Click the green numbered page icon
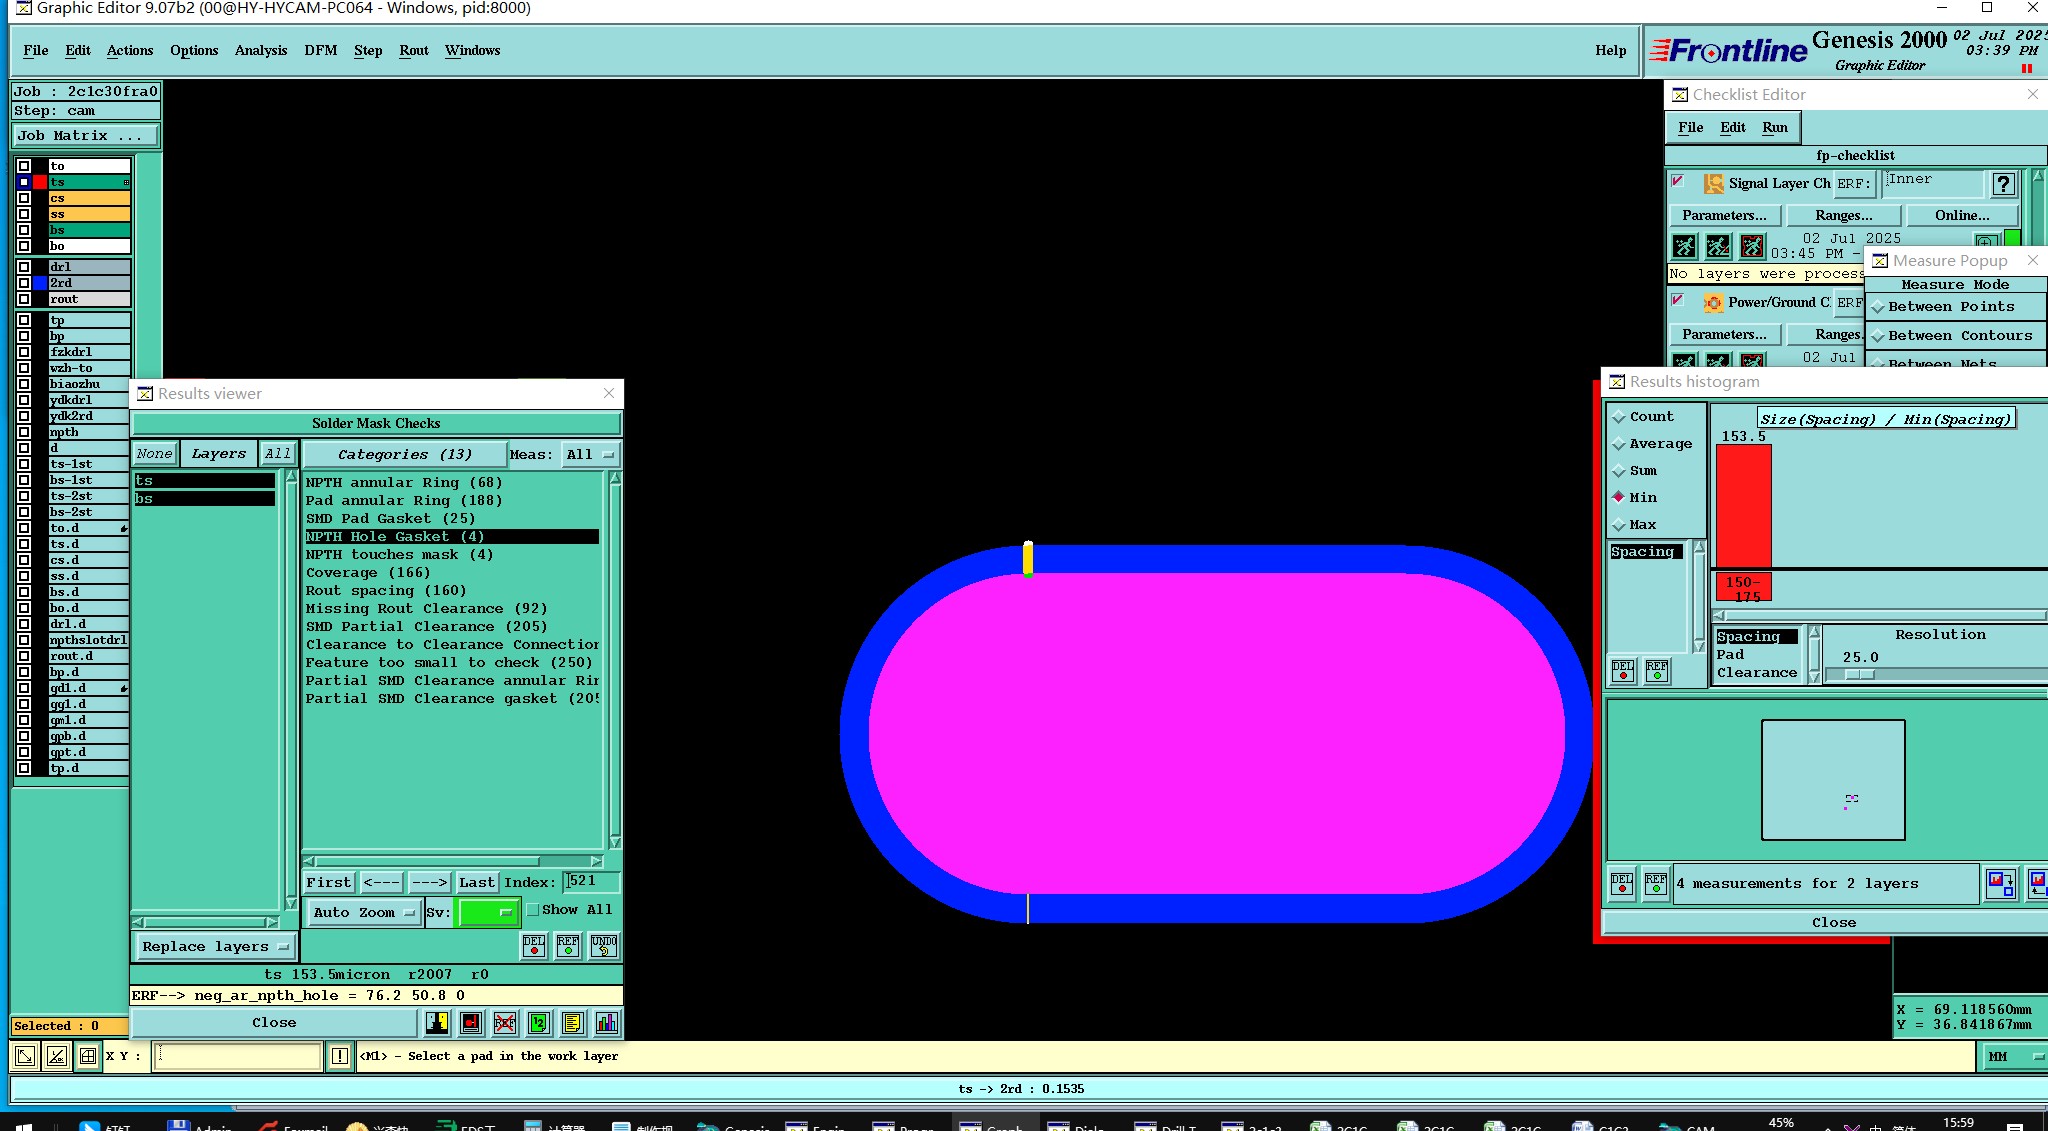 [539, 1022]
